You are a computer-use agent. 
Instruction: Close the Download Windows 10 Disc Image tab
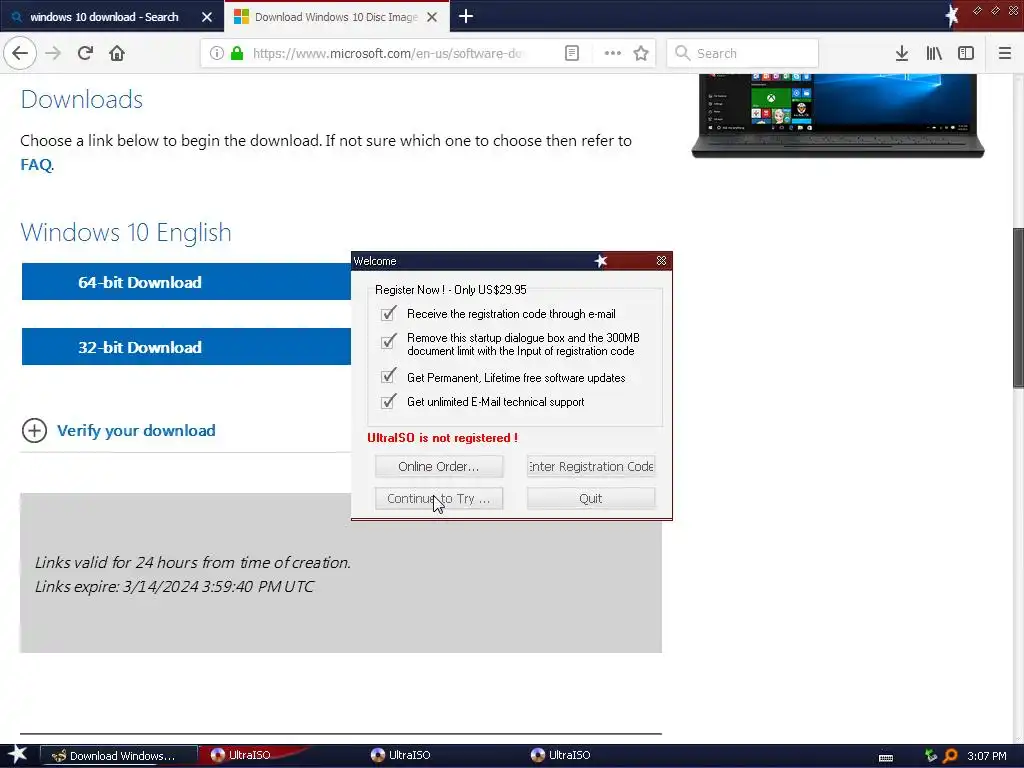(x=432, y=17)
